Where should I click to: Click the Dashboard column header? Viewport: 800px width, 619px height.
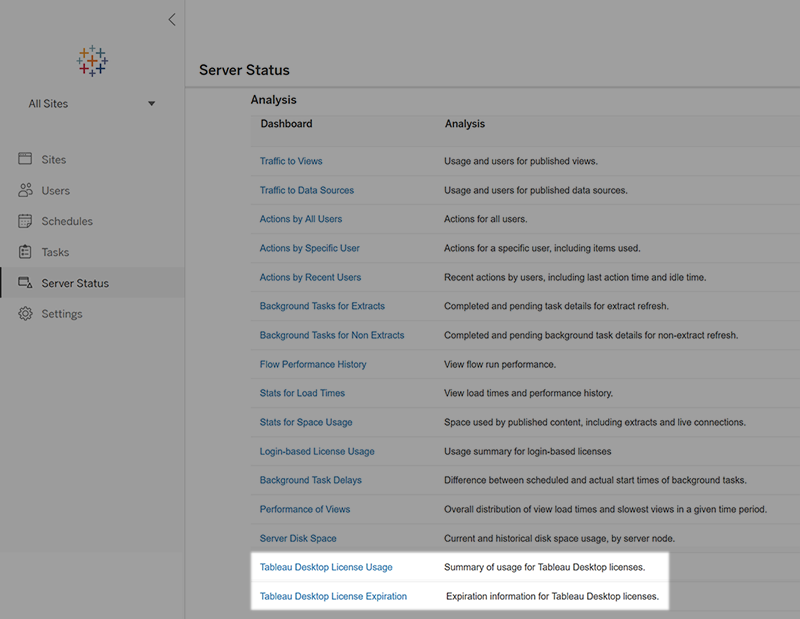click(286, 123)
